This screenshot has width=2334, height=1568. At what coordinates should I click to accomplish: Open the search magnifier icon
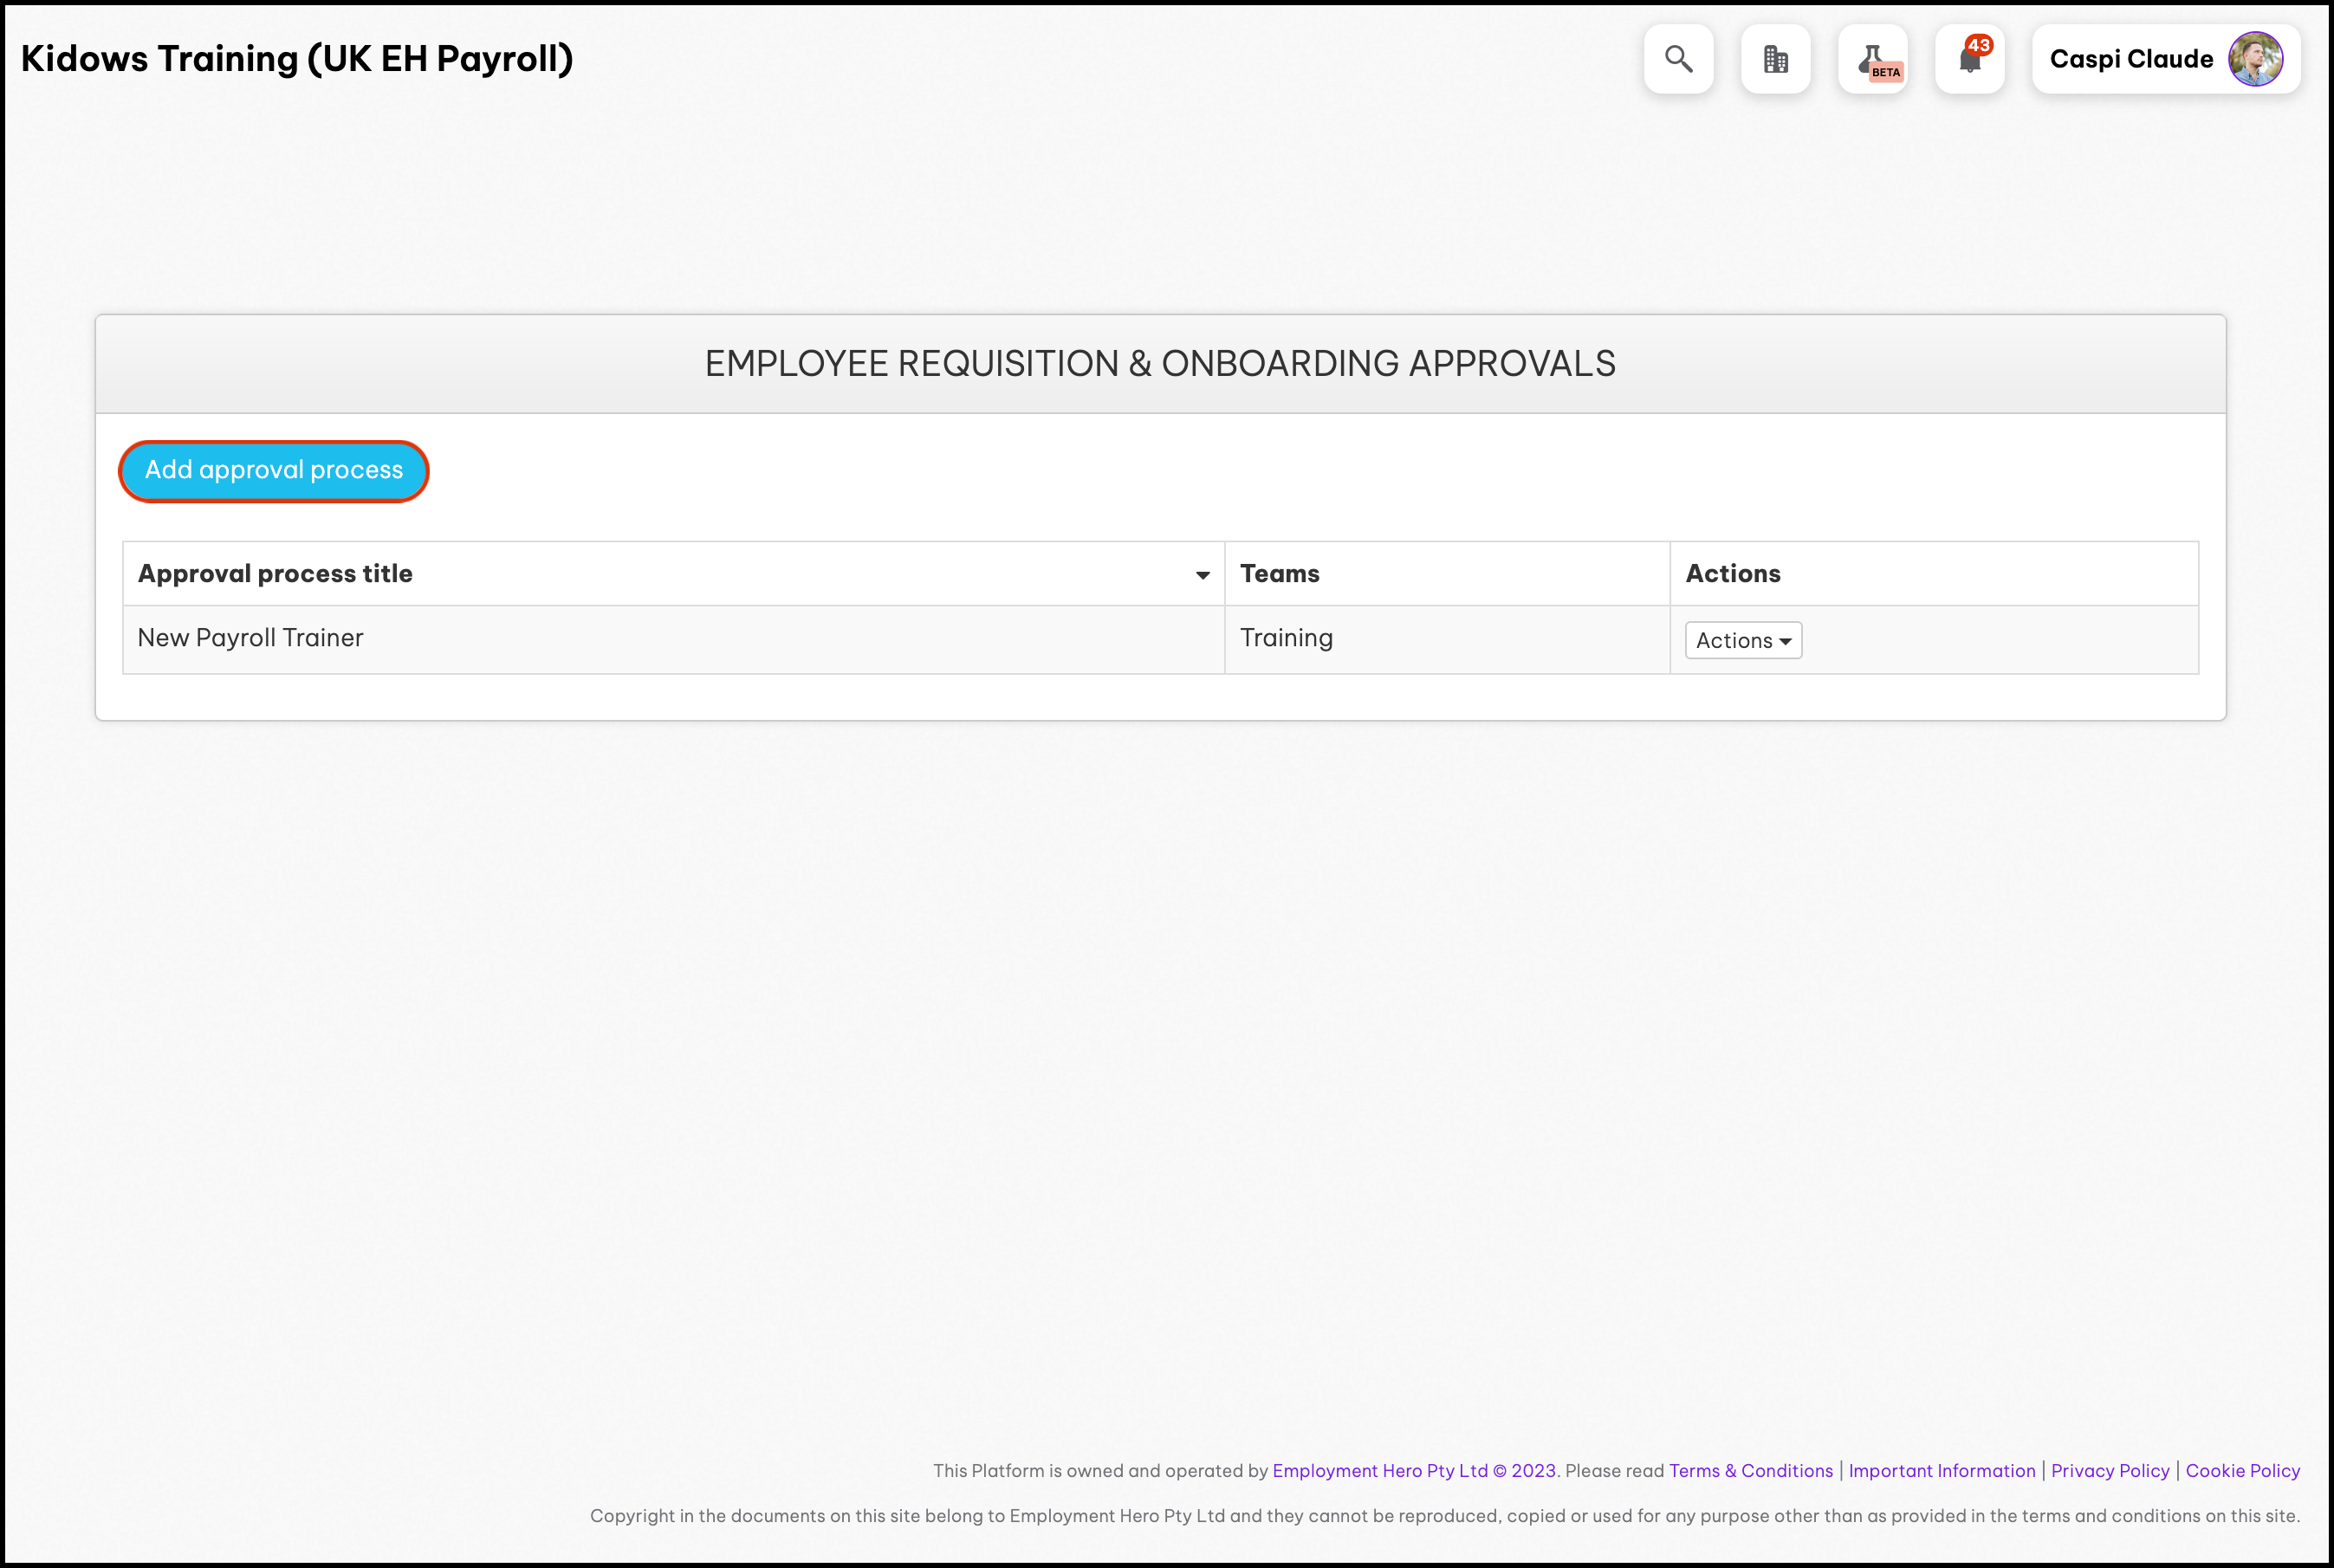tap(1678, 59)
